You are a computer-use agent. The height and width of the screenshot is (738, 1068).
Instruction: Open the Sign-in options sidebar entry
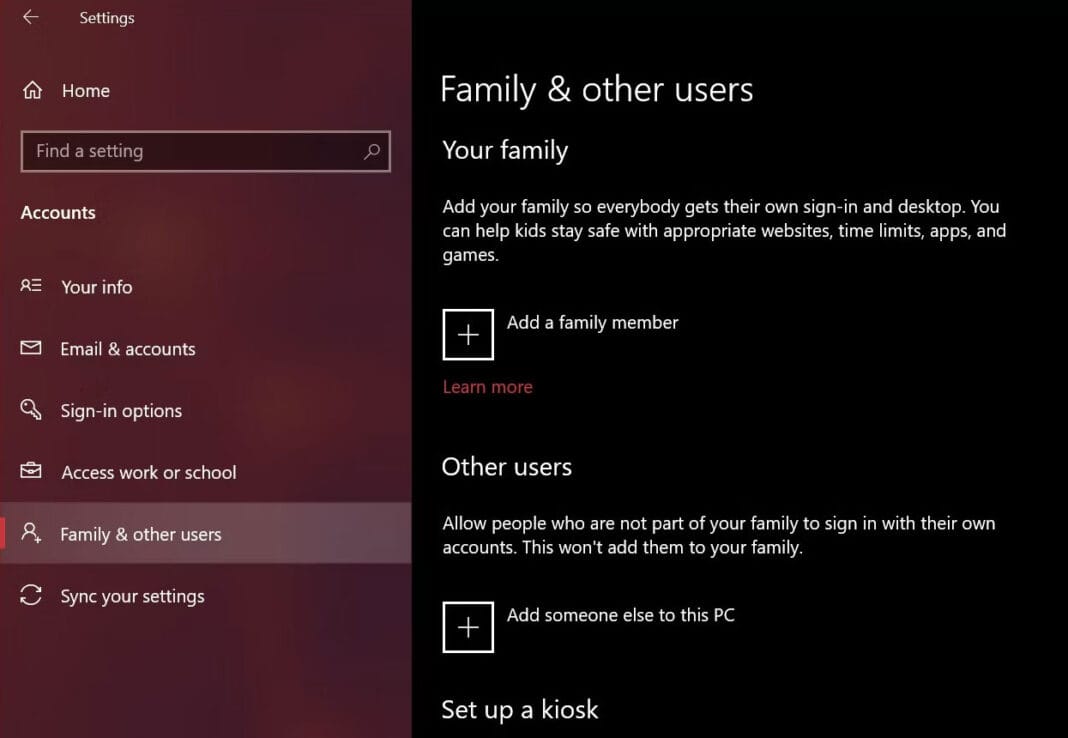(x=122, y=410)
